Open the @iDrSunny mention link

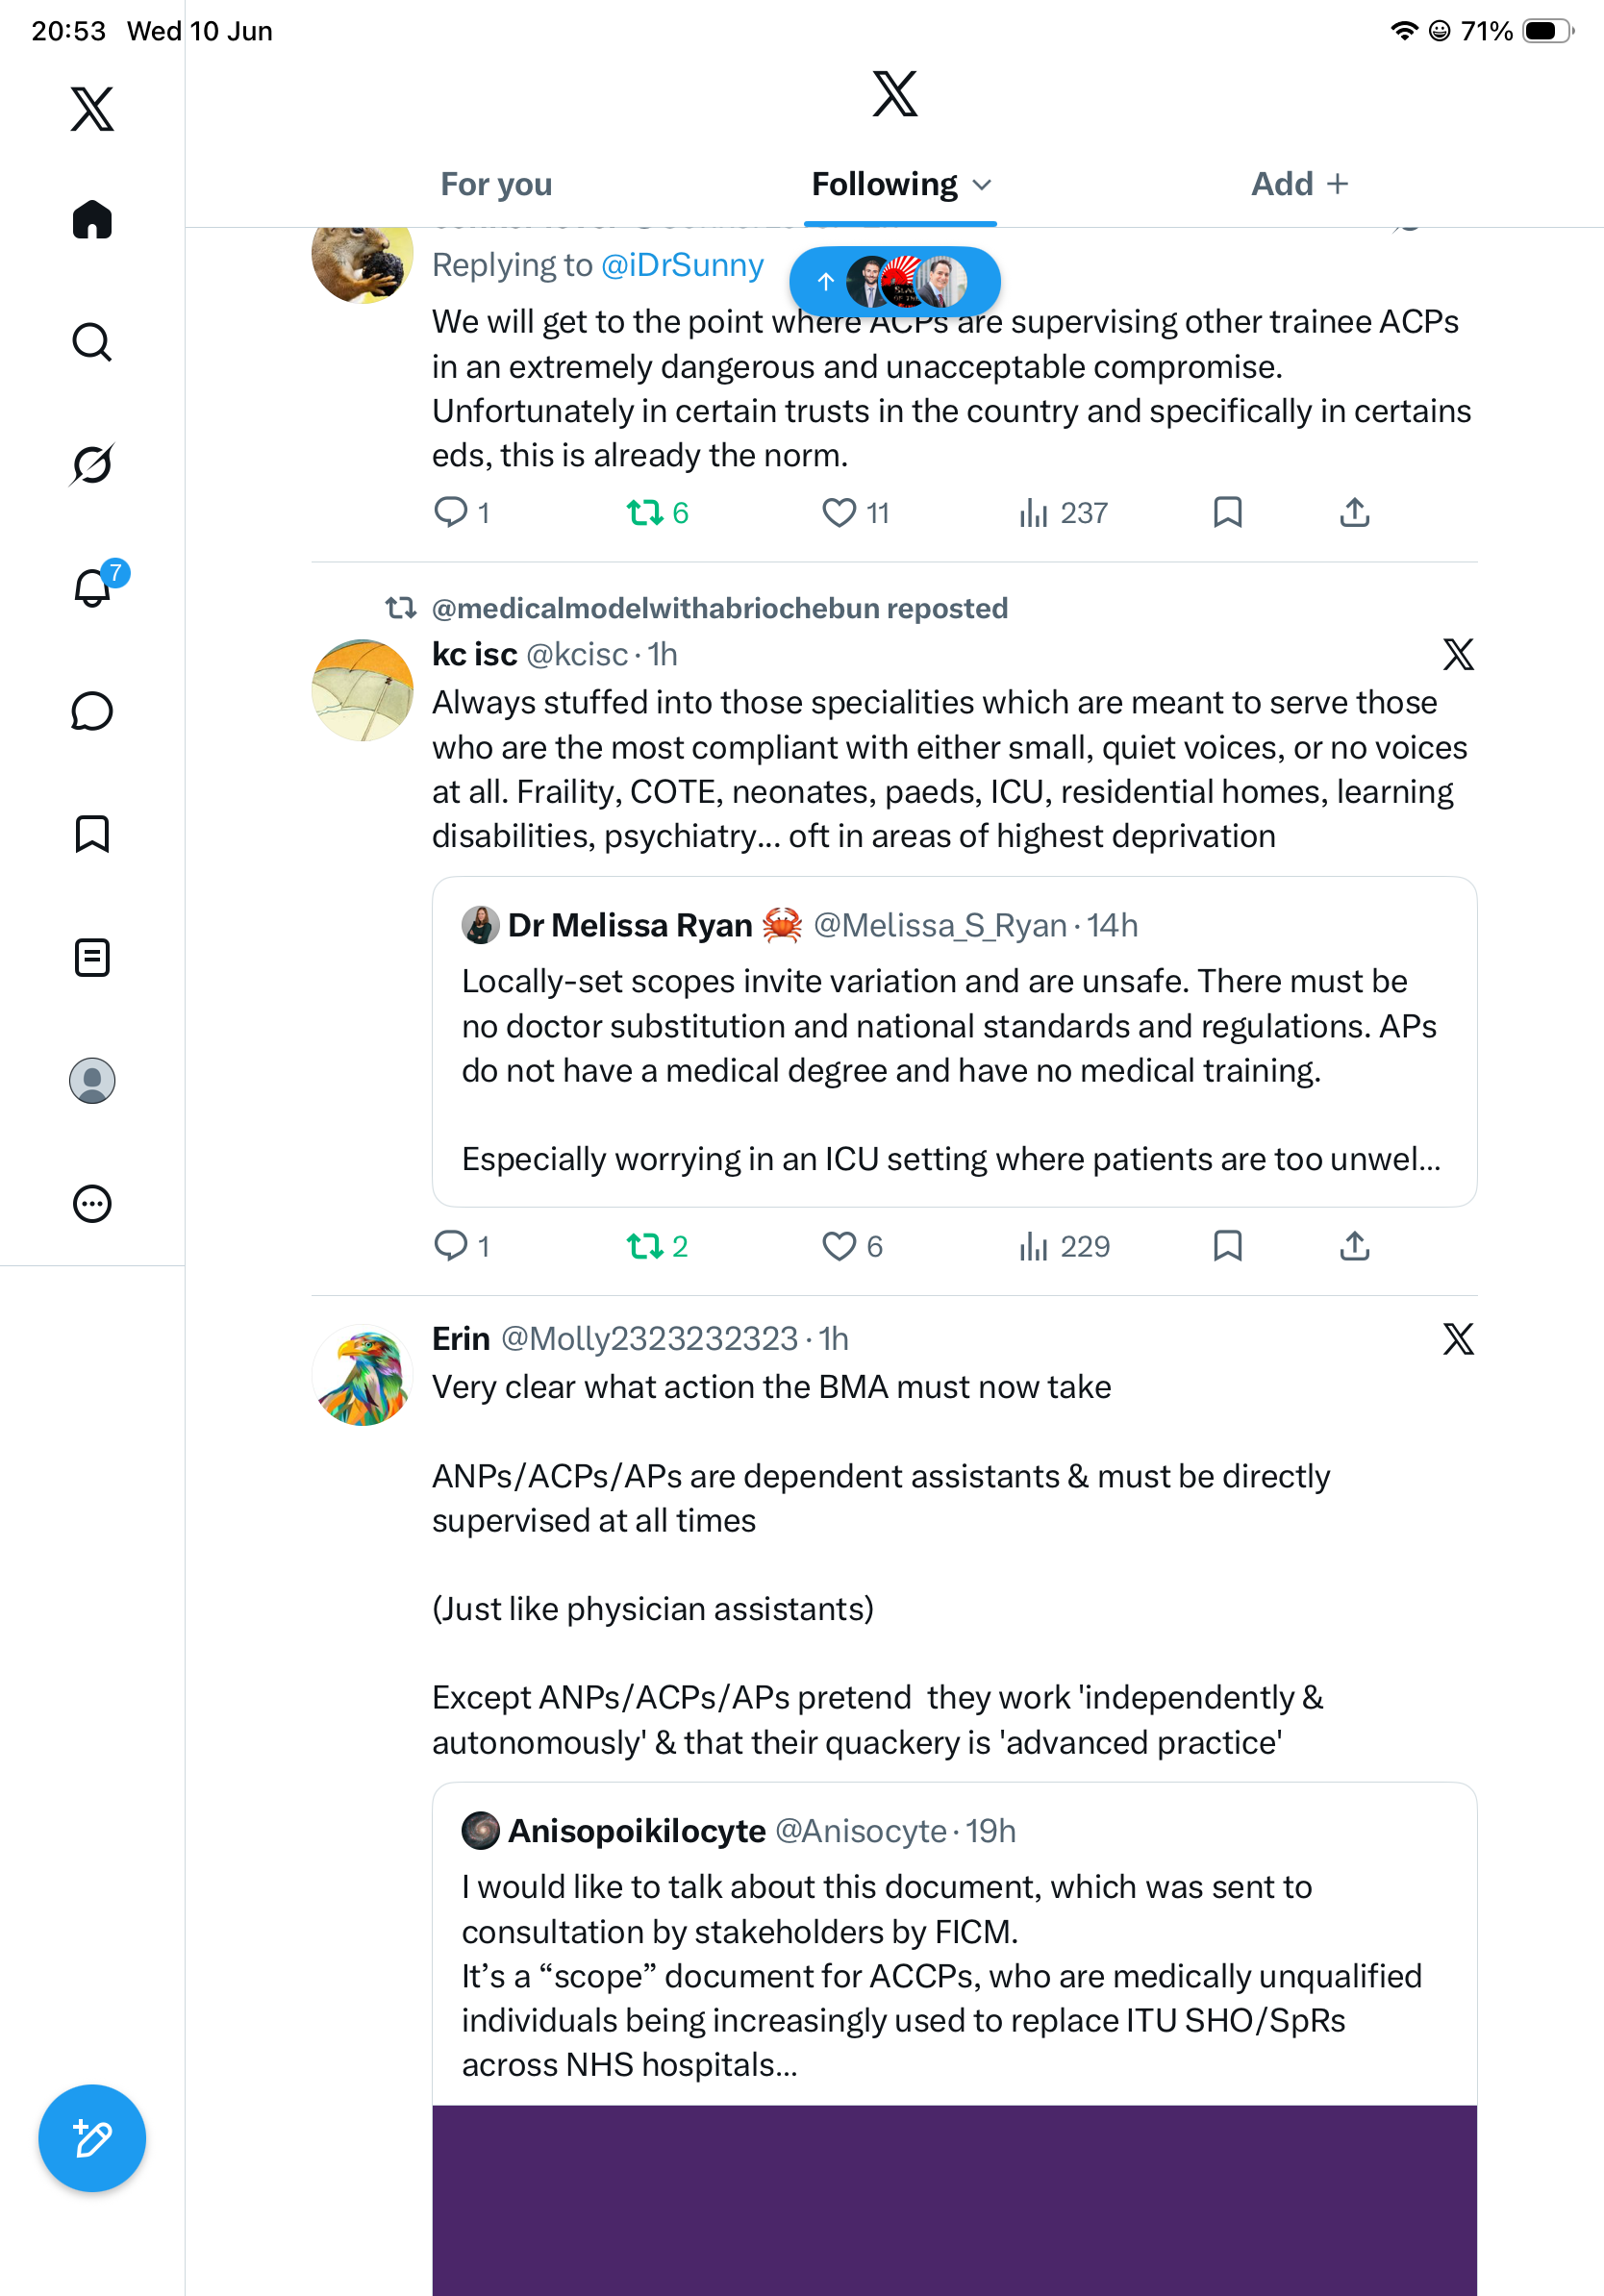(682, 265)
